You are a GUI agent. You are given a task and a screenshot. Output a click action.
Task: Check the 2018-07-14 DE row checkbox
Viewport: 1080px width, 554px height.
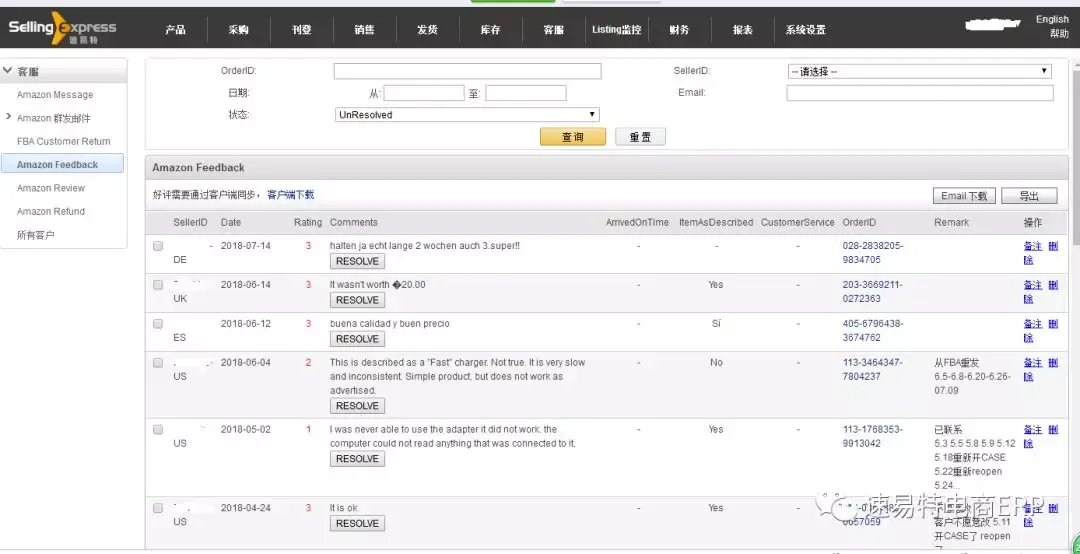pos(158,245)
